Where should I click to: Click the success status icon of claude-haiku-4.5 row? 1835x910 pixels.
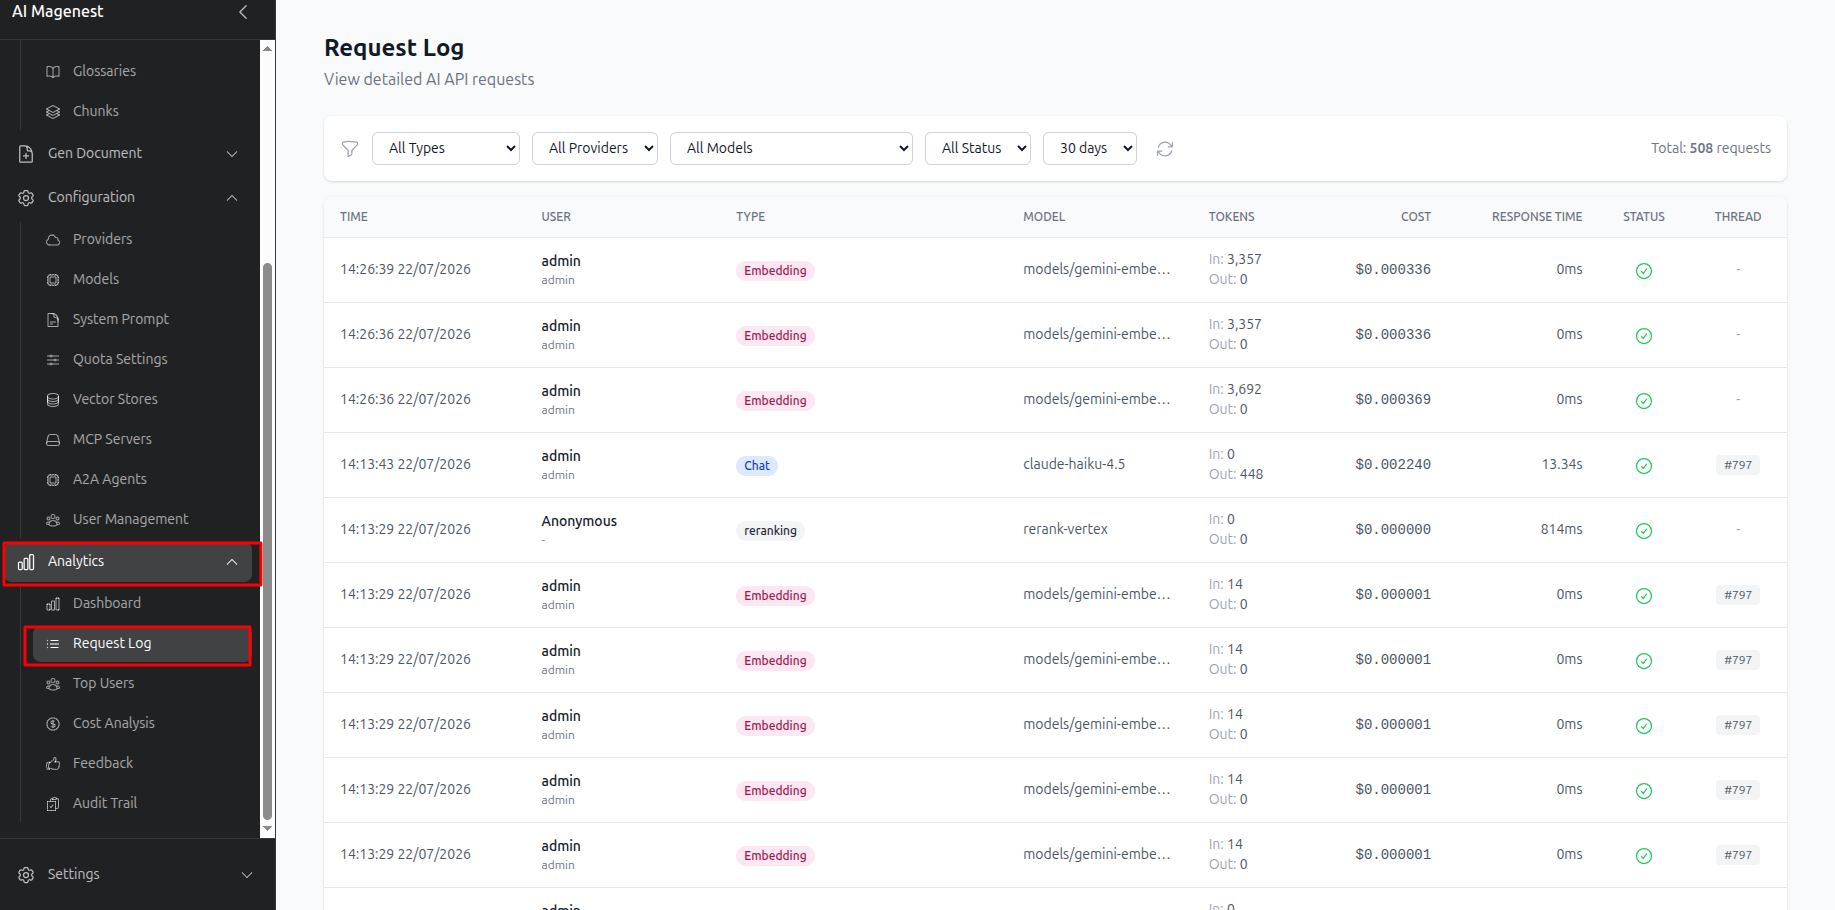point(1643,465)
